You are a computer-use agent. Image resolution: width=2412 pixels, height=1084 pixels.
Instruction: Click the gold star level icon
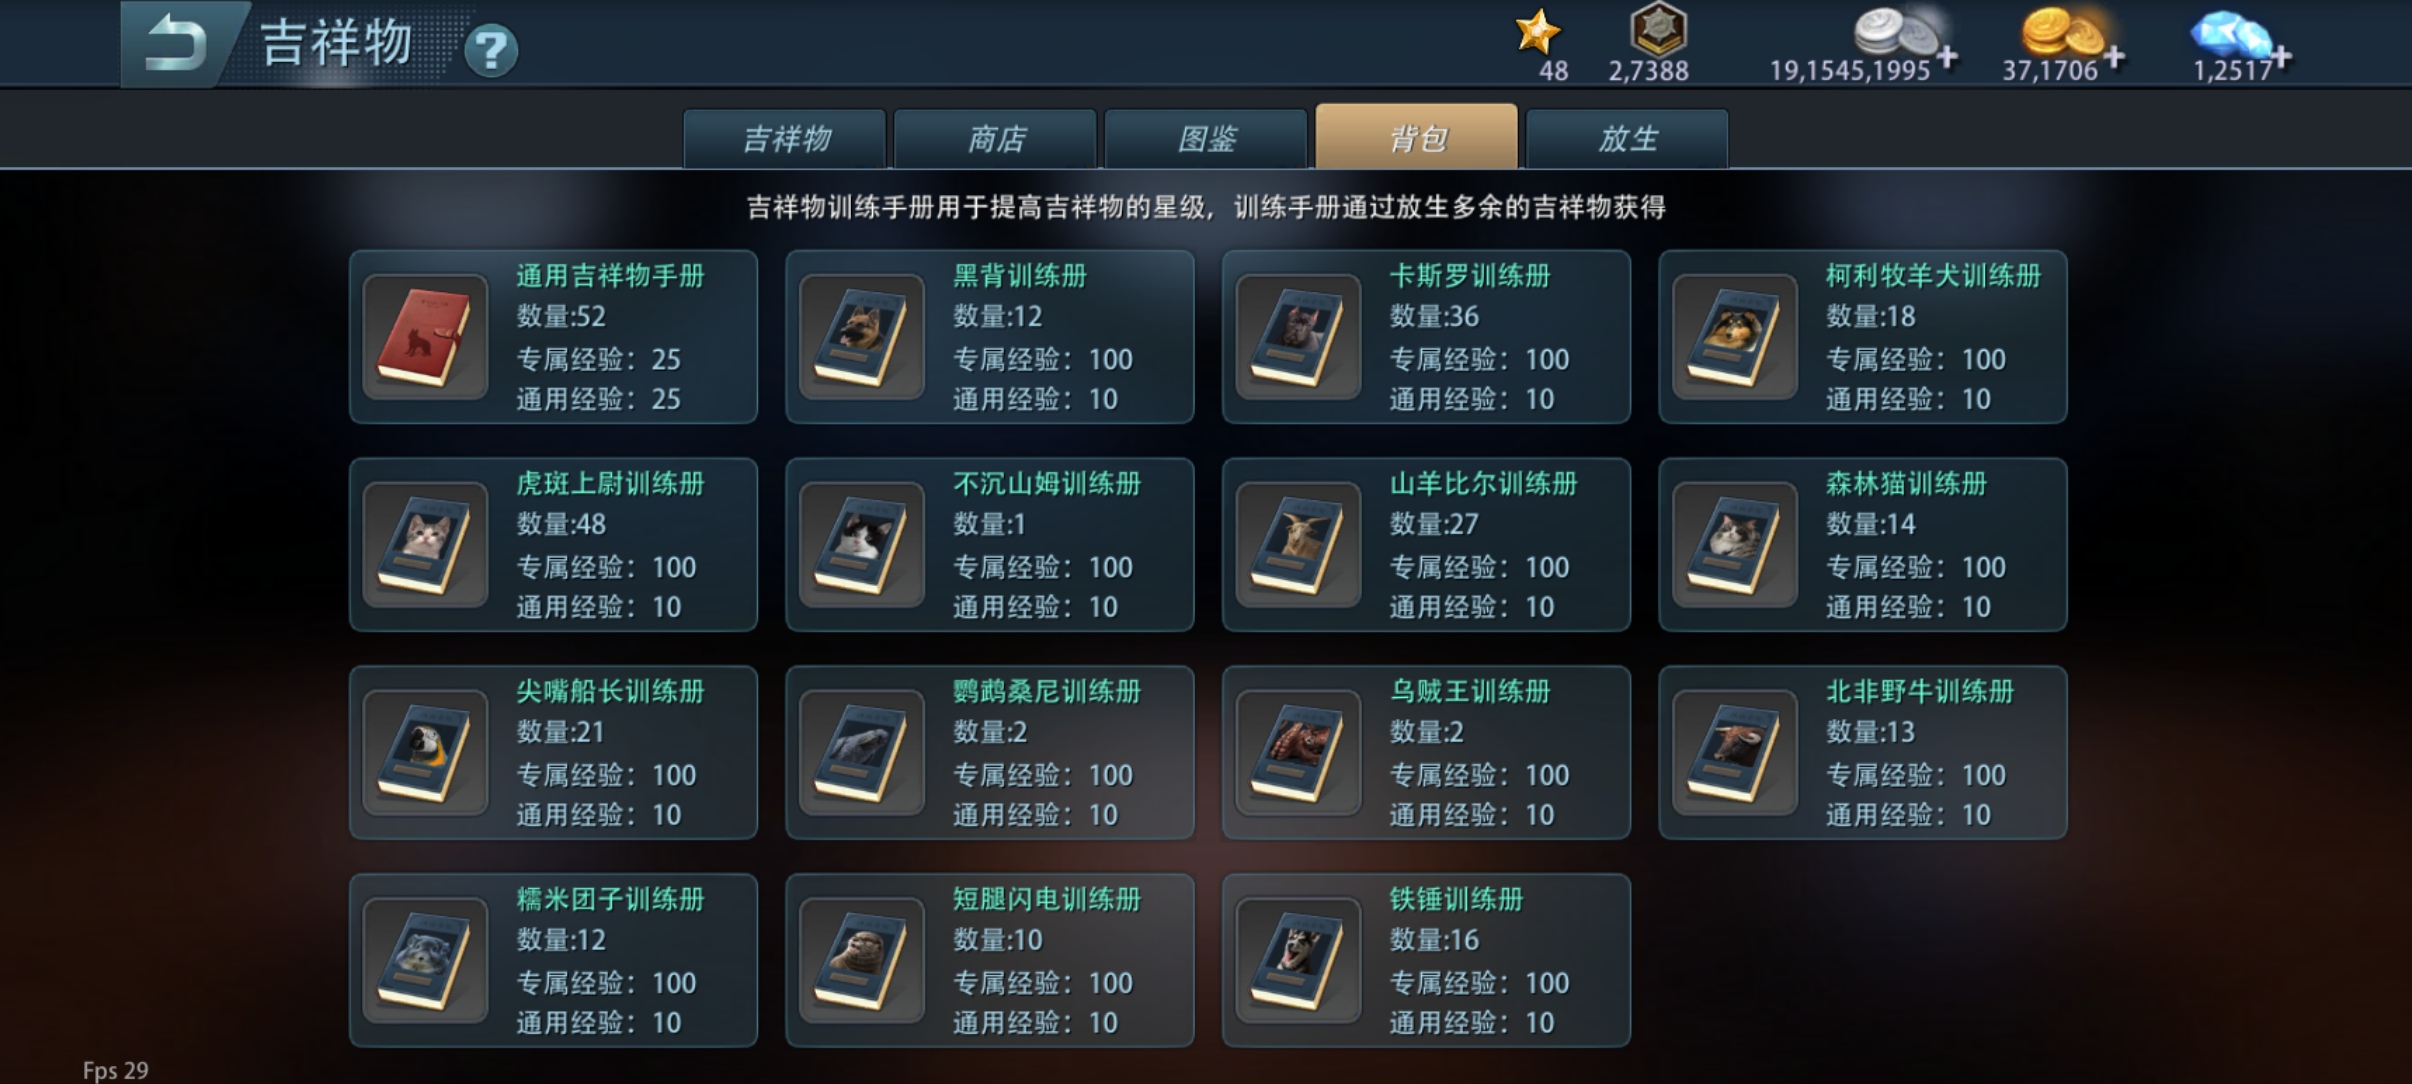tap(1537, 31)
